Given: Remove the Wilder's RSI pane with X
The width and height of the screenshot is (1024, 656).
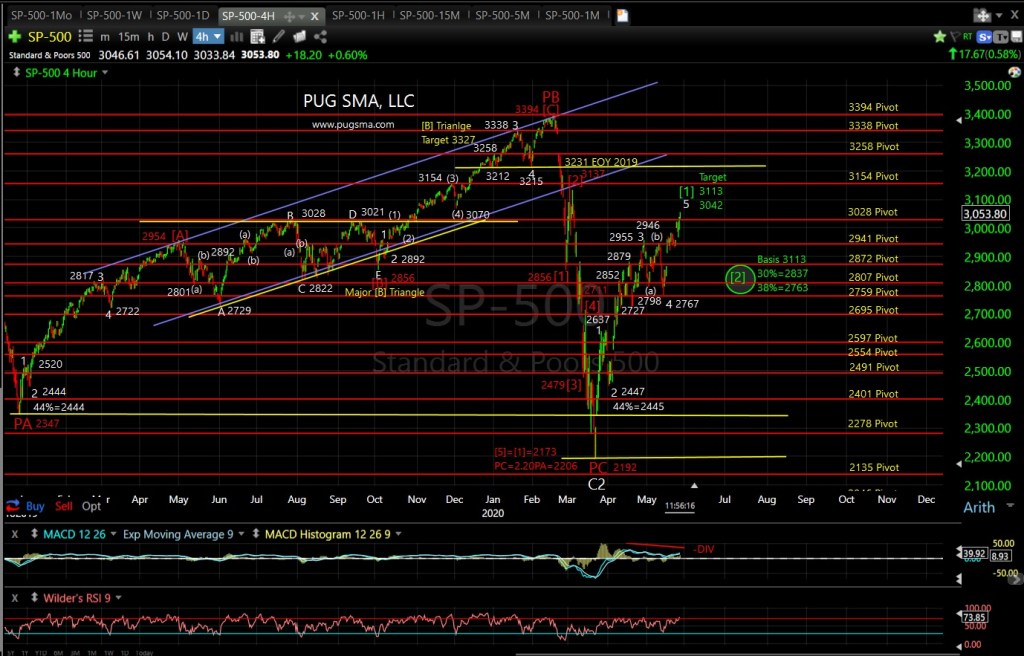Looking at the screenshot, I should pos(16,597).
